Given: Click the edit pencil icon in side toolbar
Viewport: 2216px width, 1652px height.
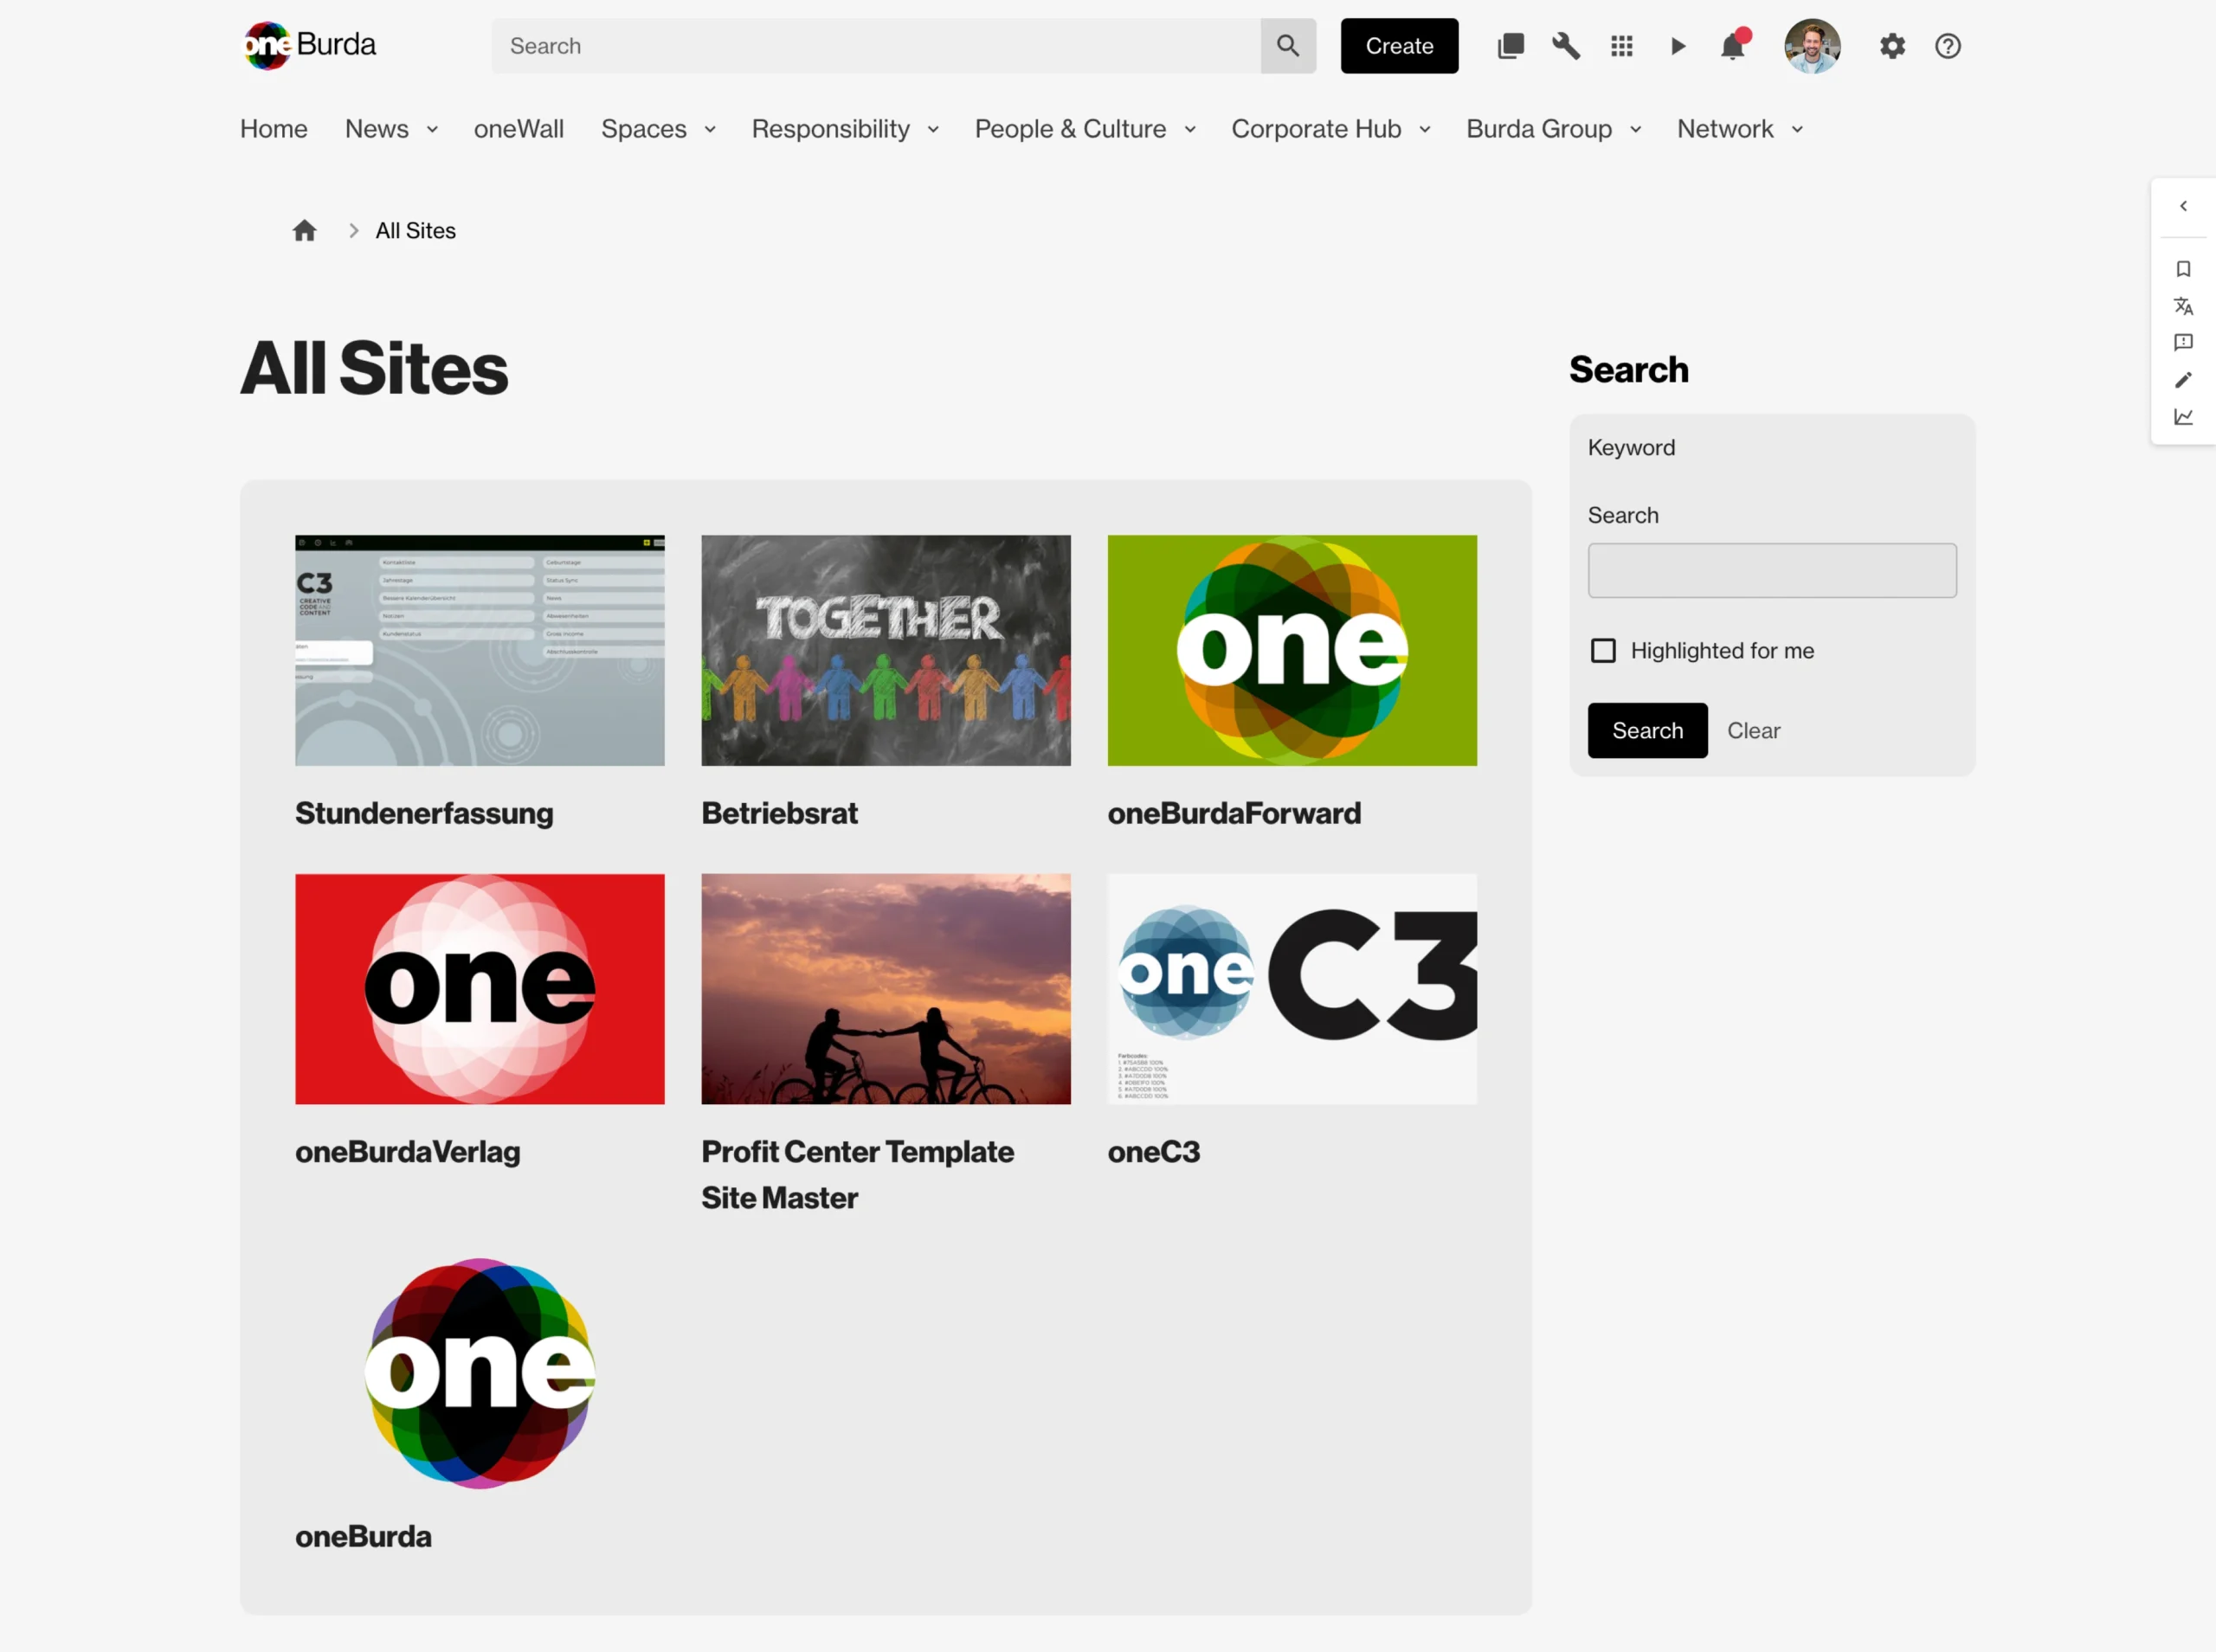Looking at the screenshot, I should [2183, 380].
